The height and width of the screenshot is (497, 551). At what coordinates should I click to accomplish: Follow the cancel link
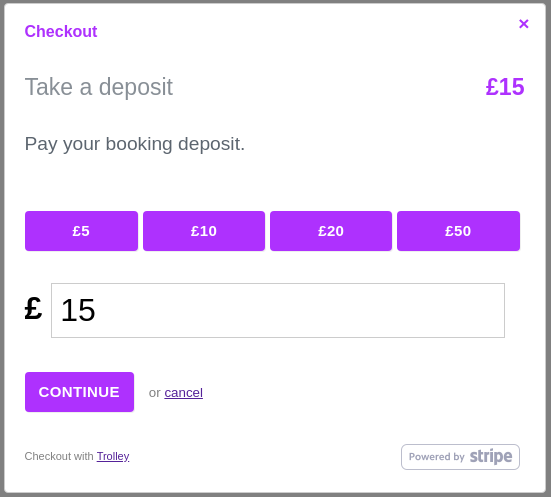pyautogui.click(x=183, y=393)
